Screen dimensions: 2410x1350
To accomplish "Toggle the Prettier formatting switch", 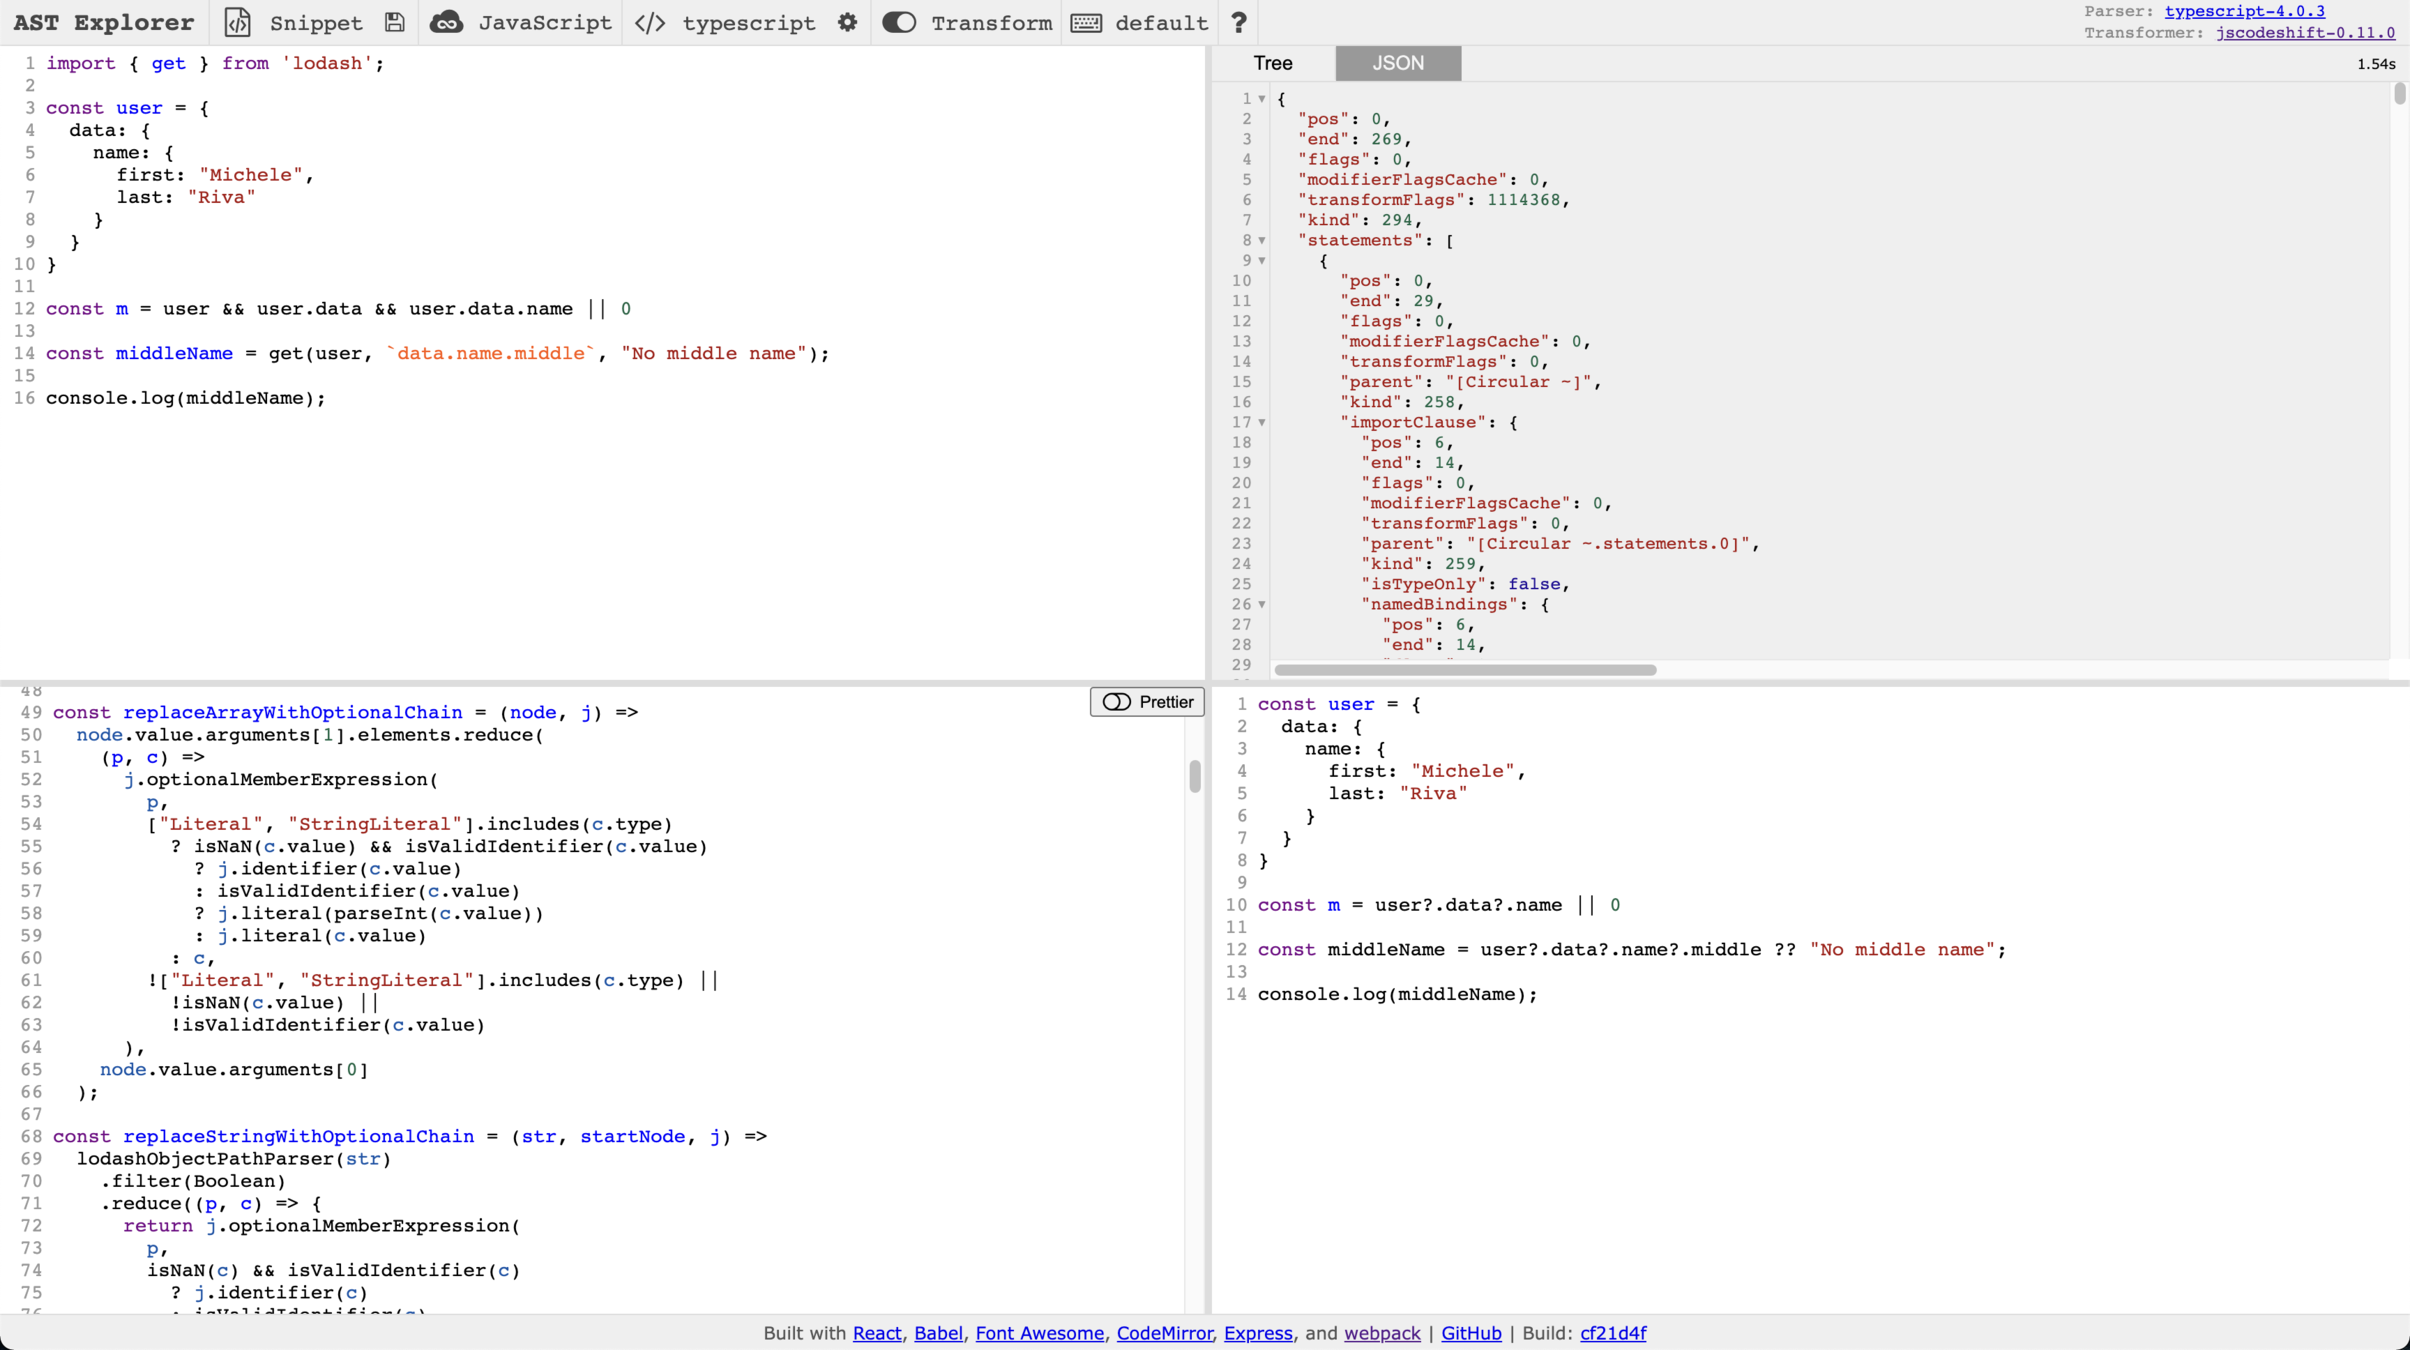I will tap(1117, 702).
